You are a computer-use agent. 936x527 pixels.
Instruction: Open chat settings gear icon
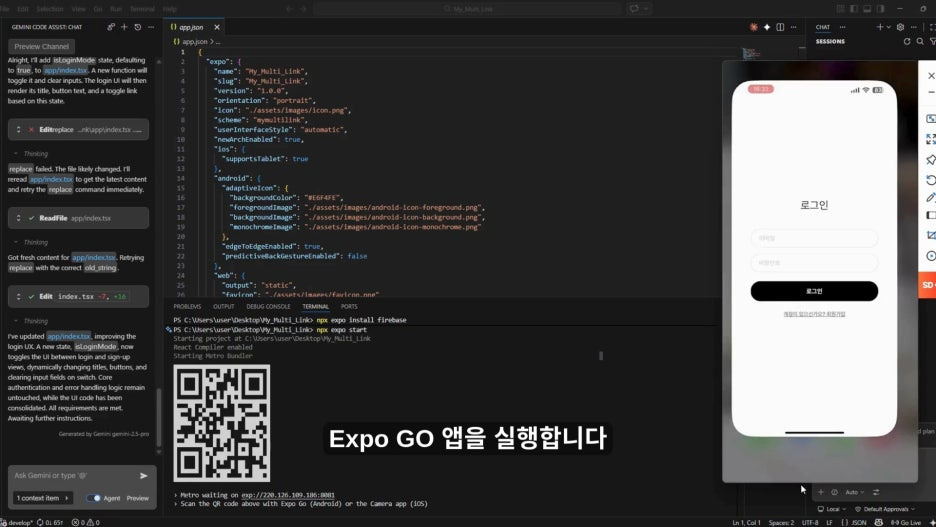[900, 27]
